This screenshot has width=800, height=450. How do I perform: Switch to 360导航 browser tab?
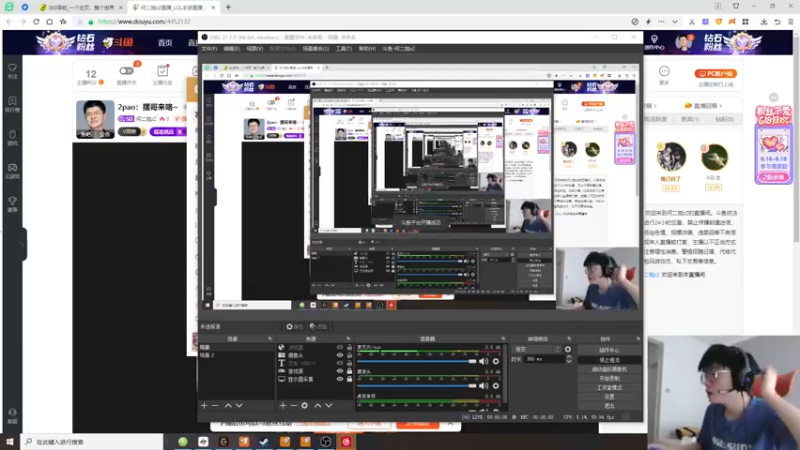pyautogui.click(x=82, y=8)
